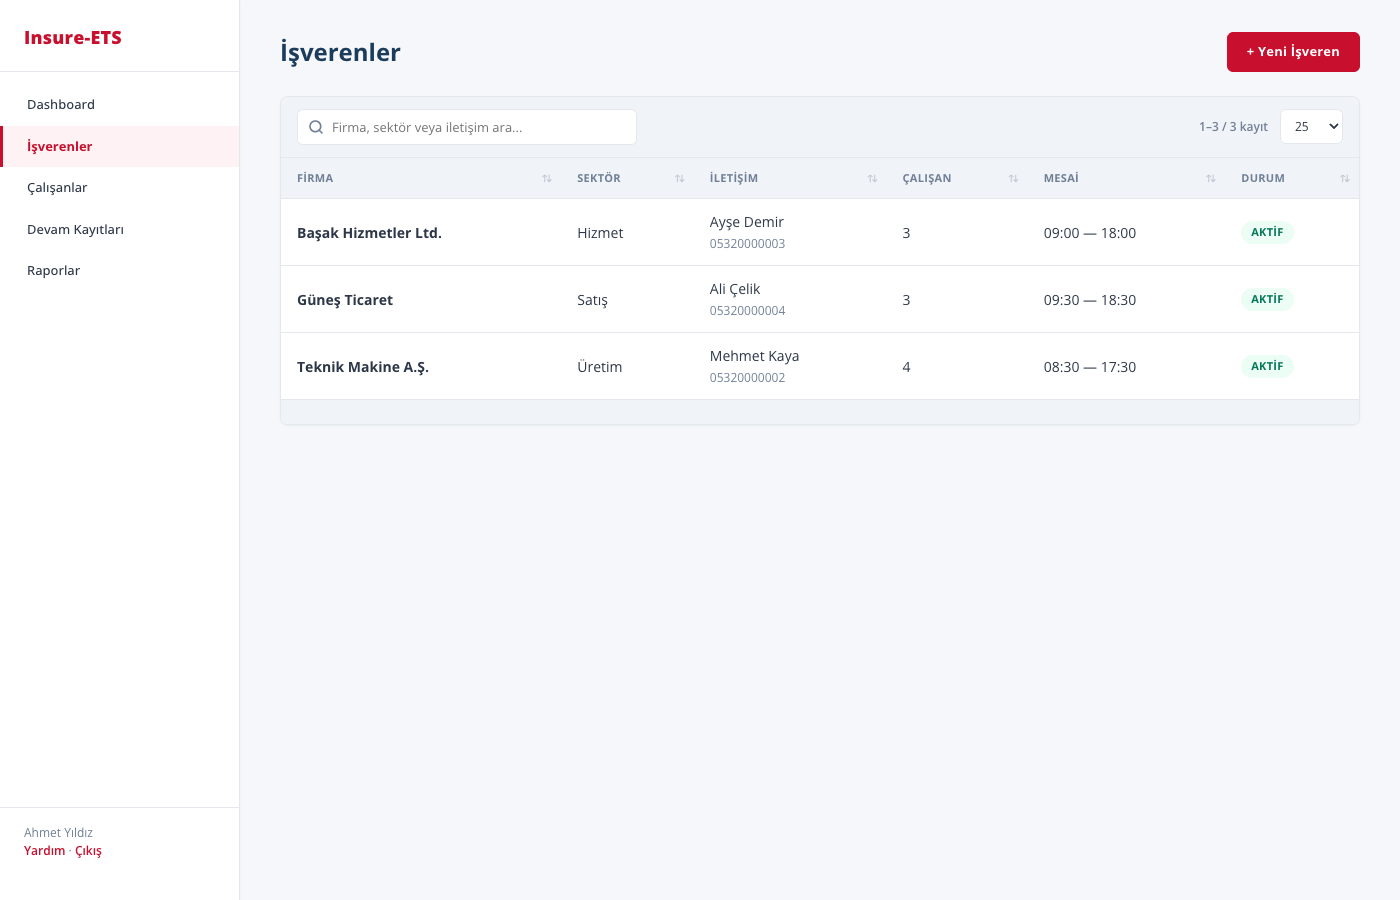This screenshot has height=900, width=1400.
Task: Click the sort arrows beside Durum header
Action: 1345,179
